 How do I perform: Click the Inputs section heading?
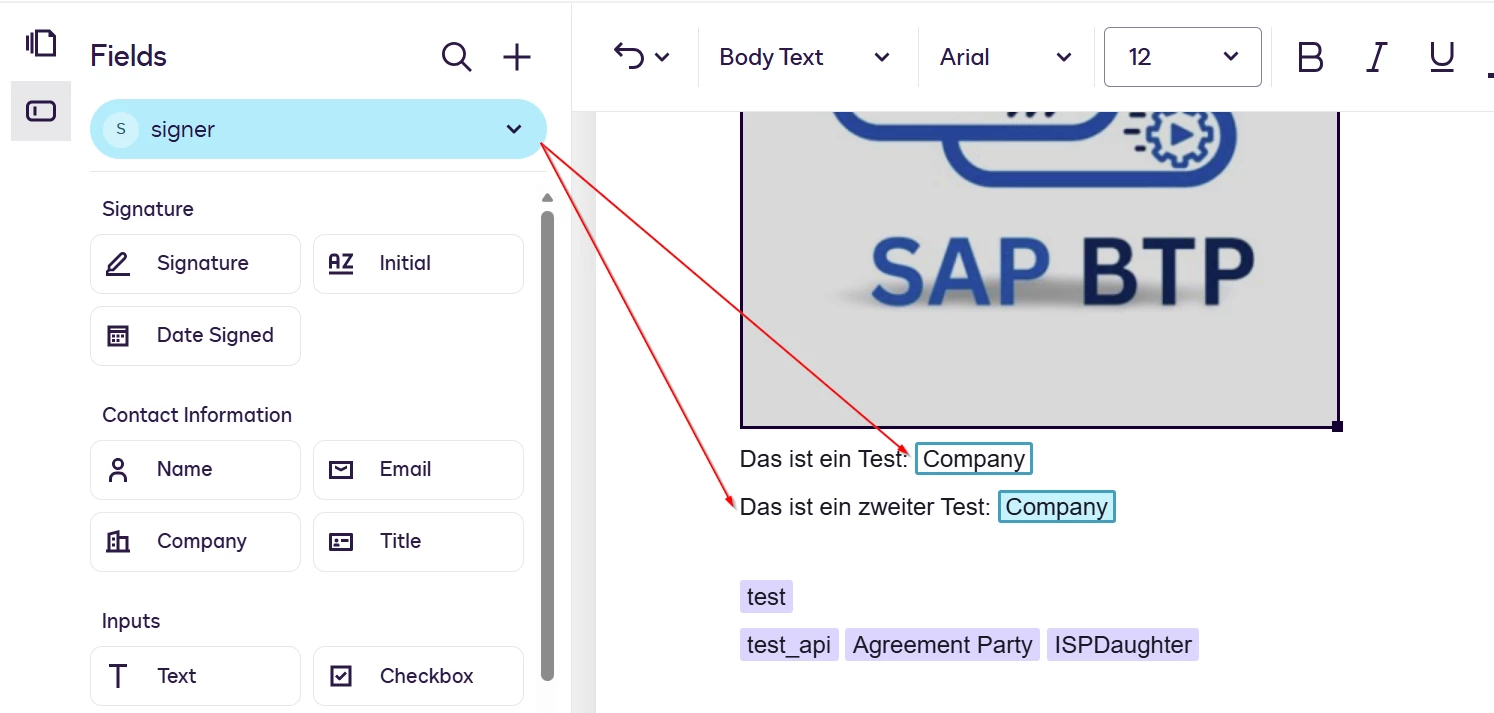pyautogui.click(x=131, y=621)
